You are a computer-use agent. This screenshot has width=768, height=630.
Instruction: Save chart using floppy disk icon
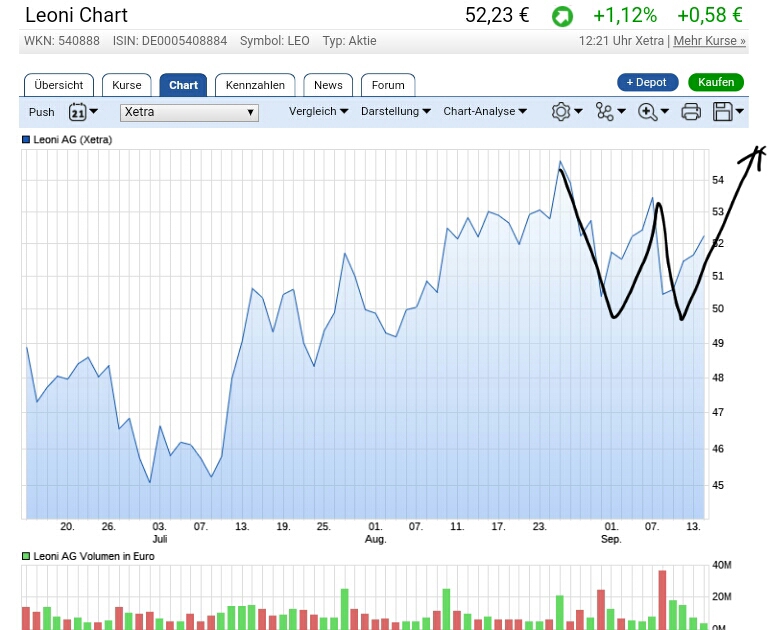click(723, 112)
